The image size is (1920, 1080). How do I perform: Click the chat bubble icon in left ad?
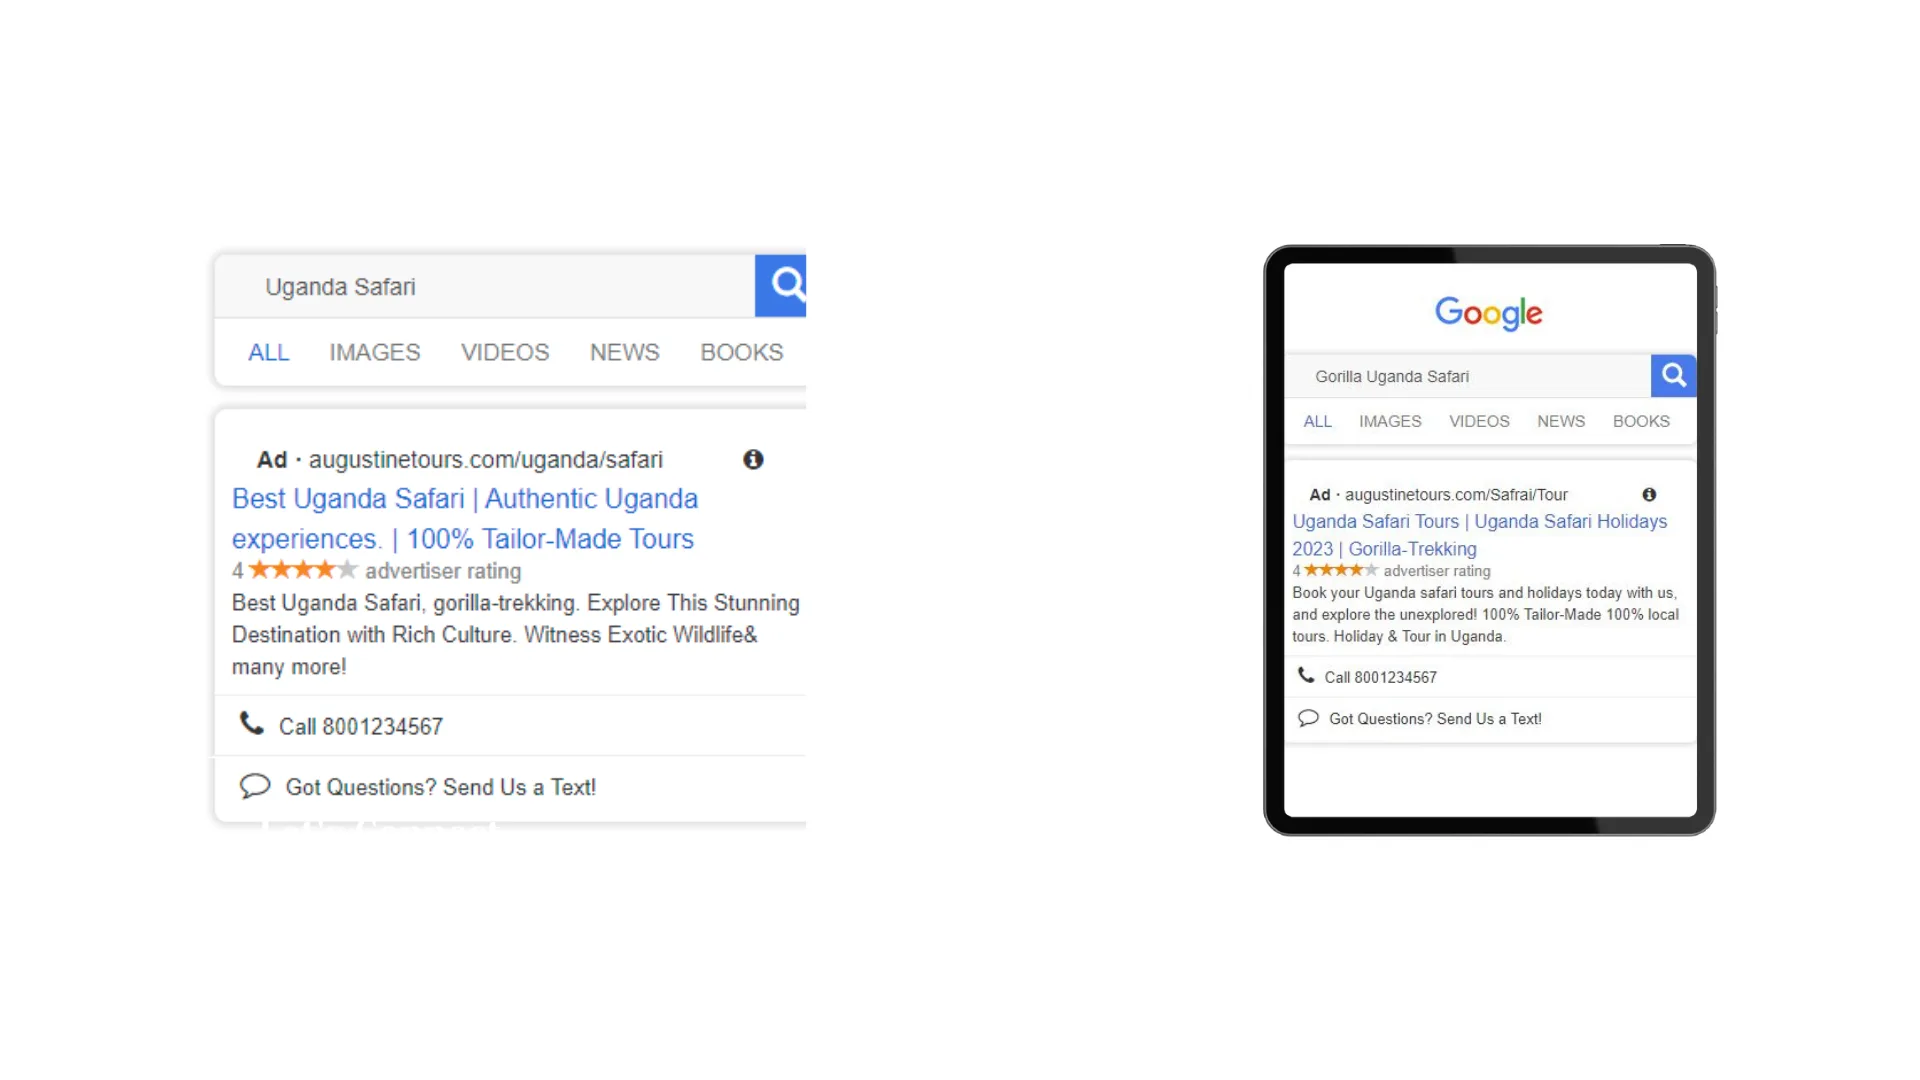(x=255, y=786)
